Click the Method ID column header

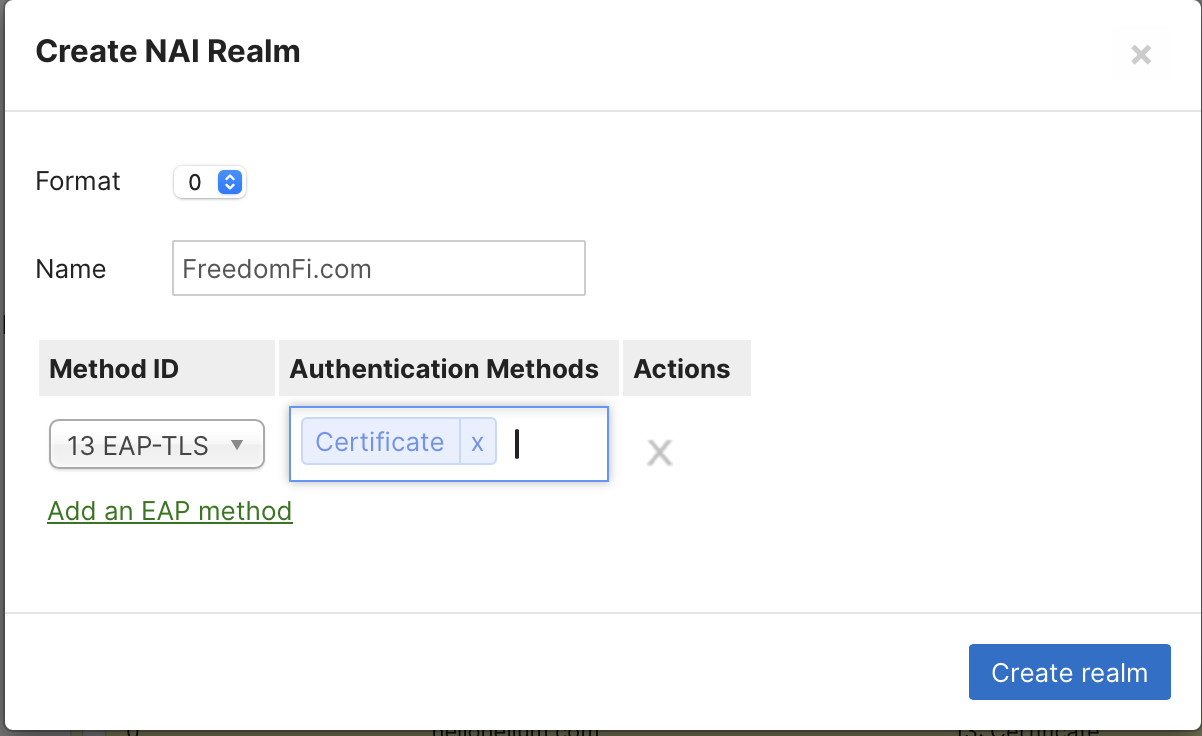[x=114, y=369]
